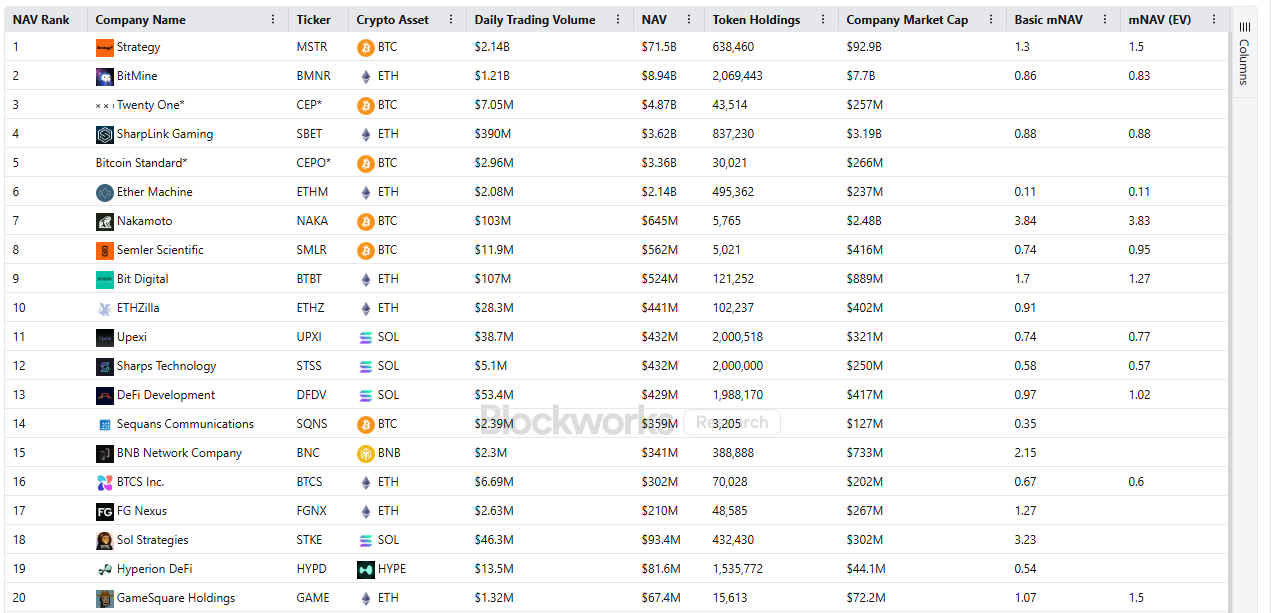Click the $93.4M NAV value
The image size is (1271, 613).
tap(661, 540)
